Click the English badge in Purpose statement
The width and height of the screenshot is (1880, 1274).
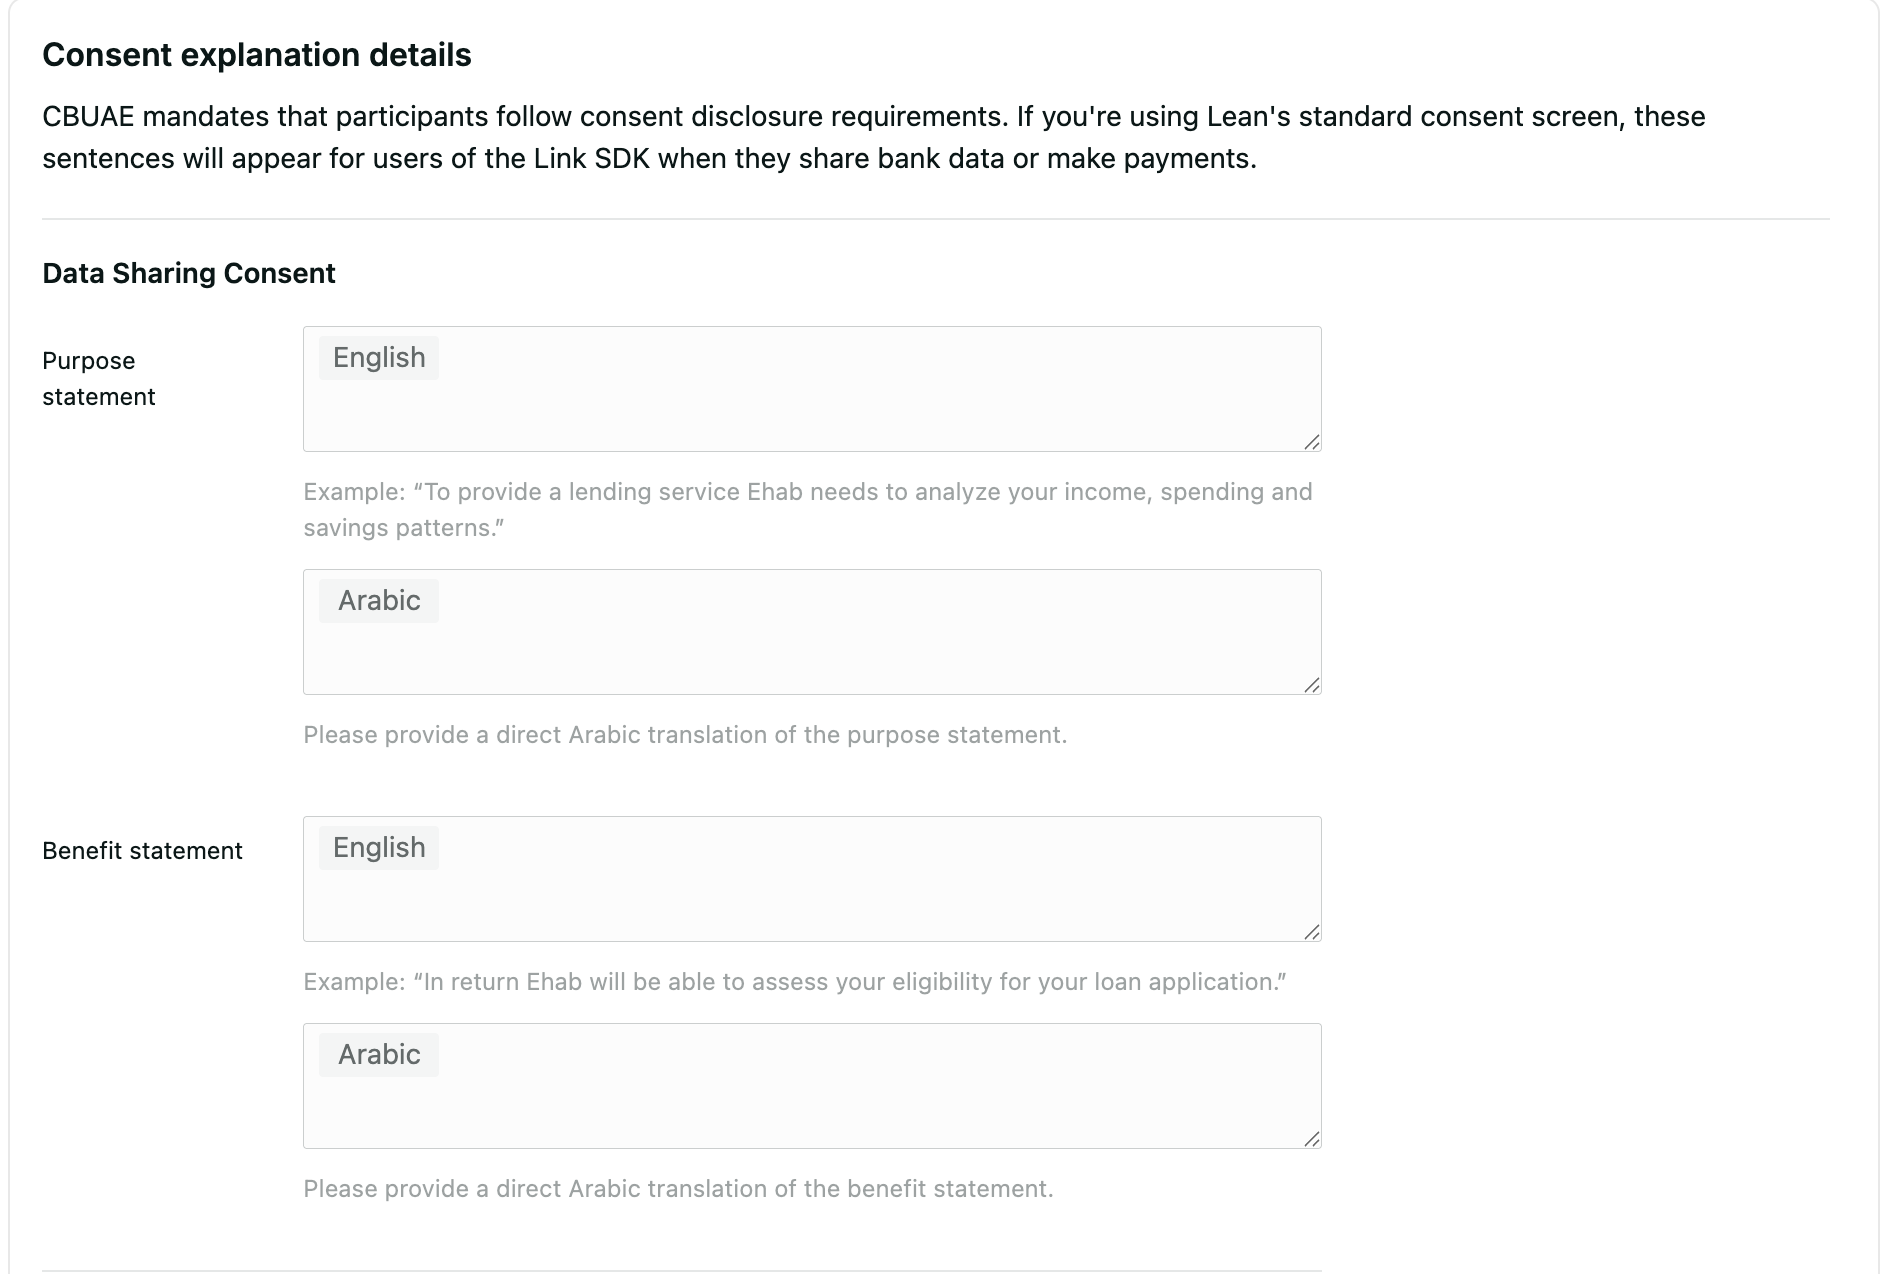click(379, 358)
